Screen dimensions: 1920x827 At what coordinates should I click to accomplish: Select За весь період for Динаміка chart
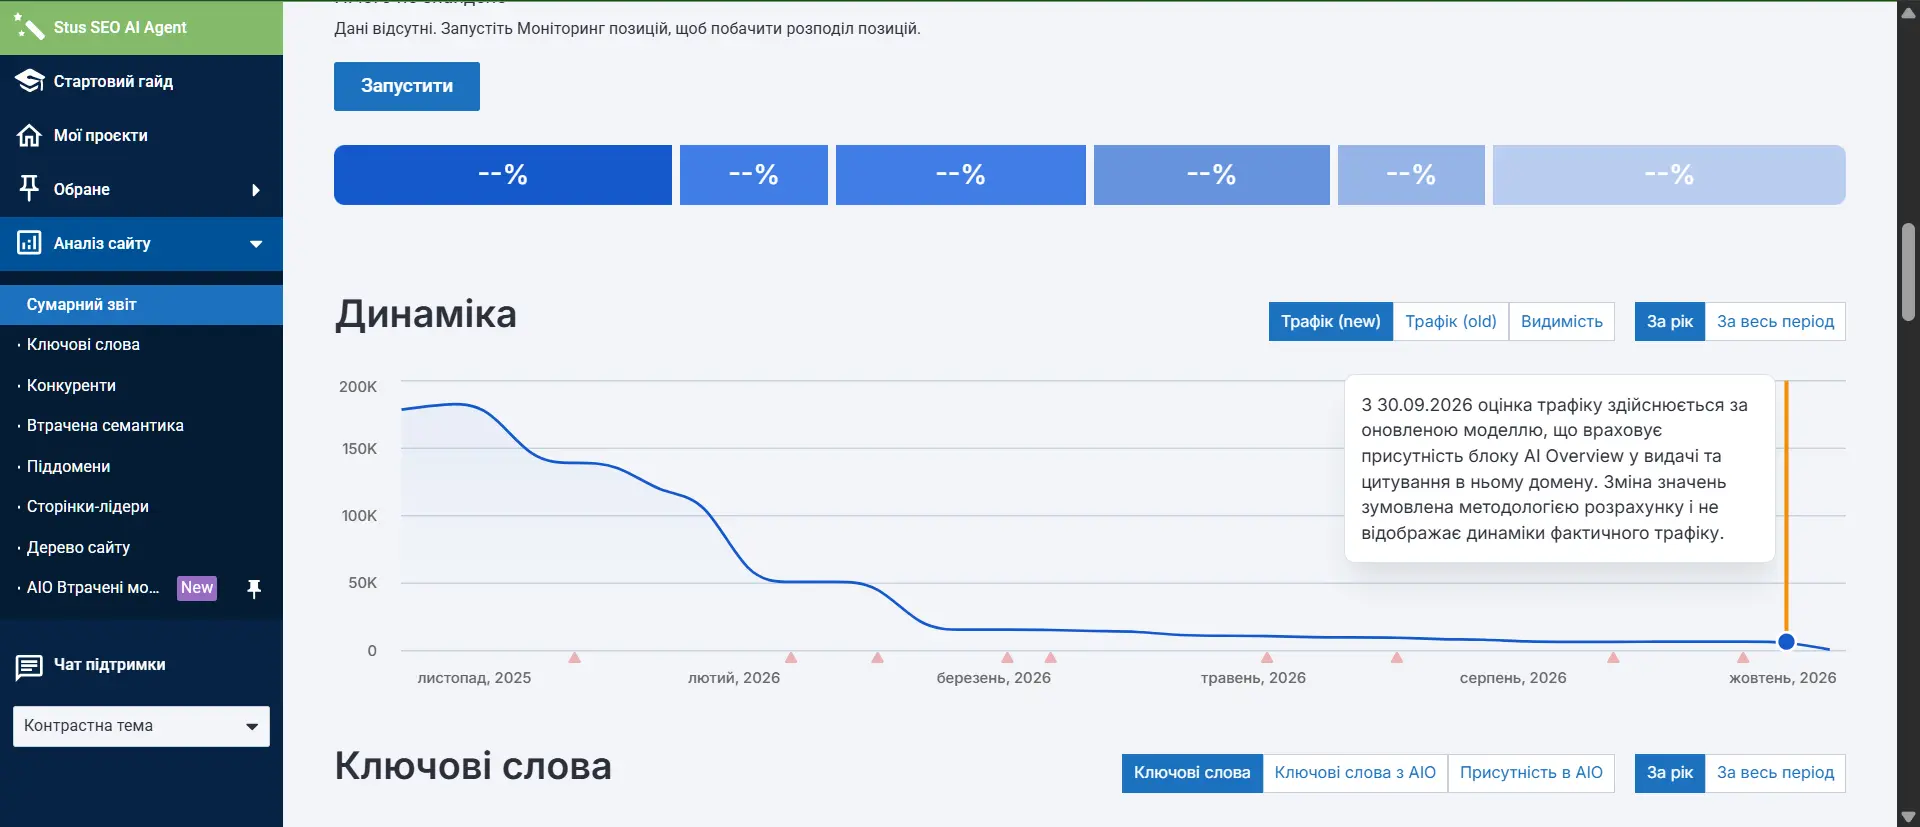(x=1776, y=321)
